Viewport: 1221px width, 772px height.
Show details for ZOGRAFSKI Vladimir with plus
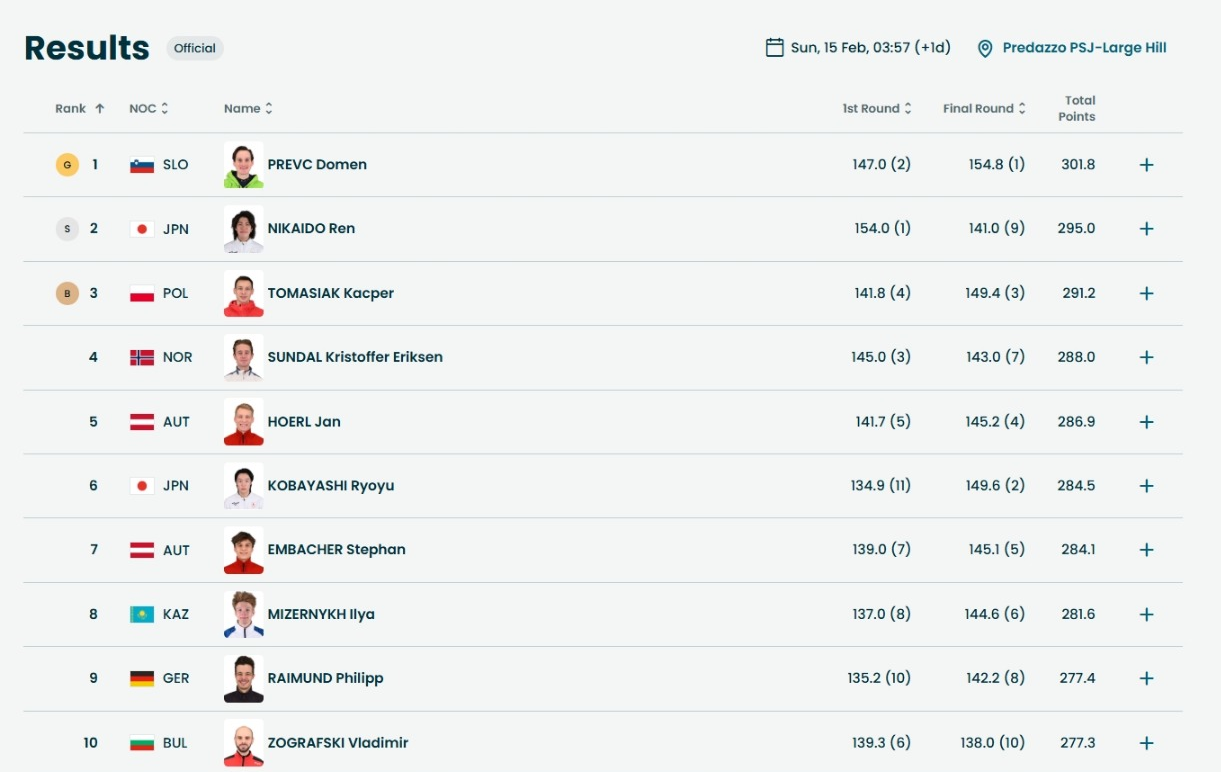coord(1147,743)
